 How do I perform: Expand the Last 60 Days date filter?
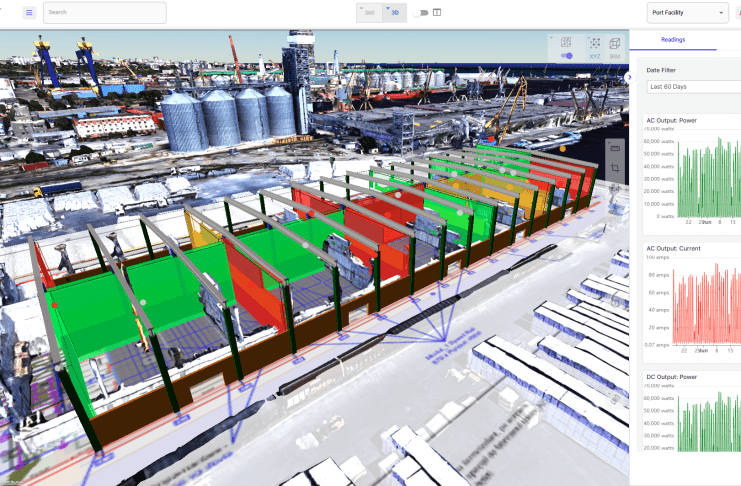[x=693, y=87]
